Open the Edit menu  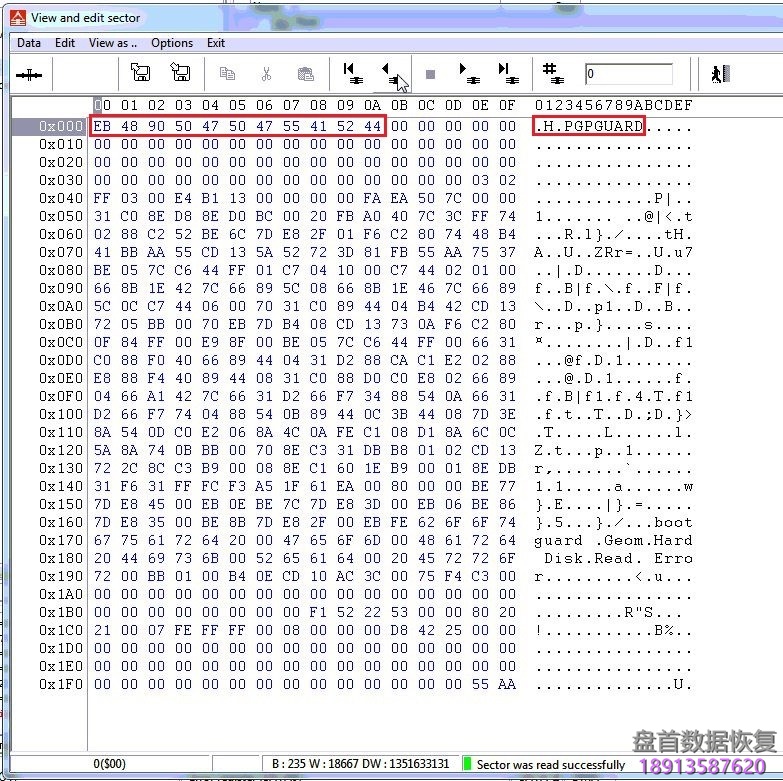click(65, 43)
